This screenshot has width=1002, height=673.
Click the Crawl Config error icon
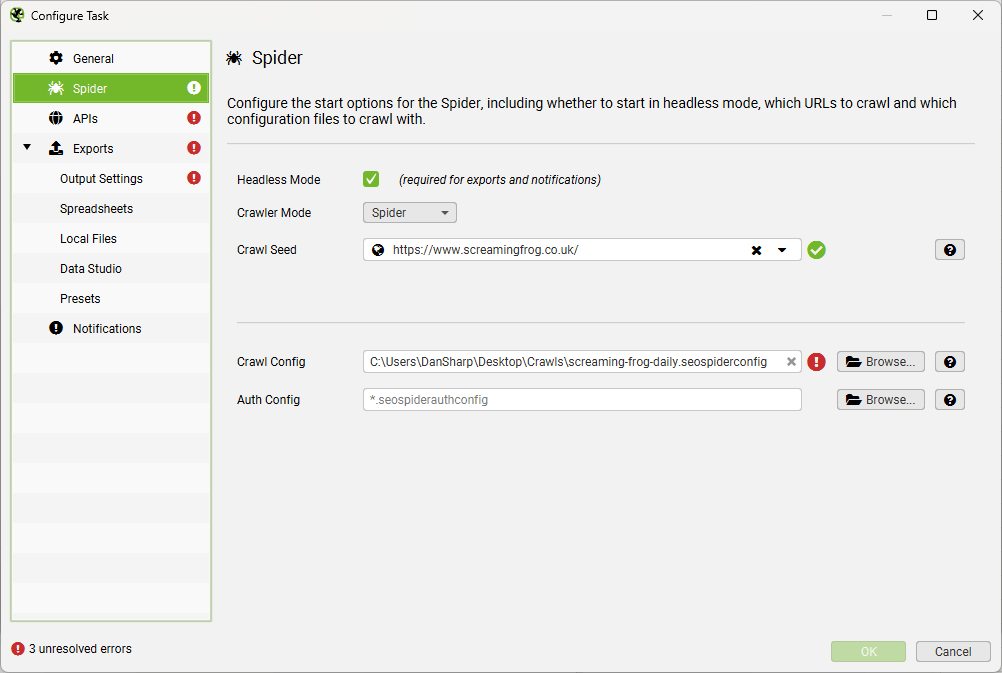pos(817,362)
